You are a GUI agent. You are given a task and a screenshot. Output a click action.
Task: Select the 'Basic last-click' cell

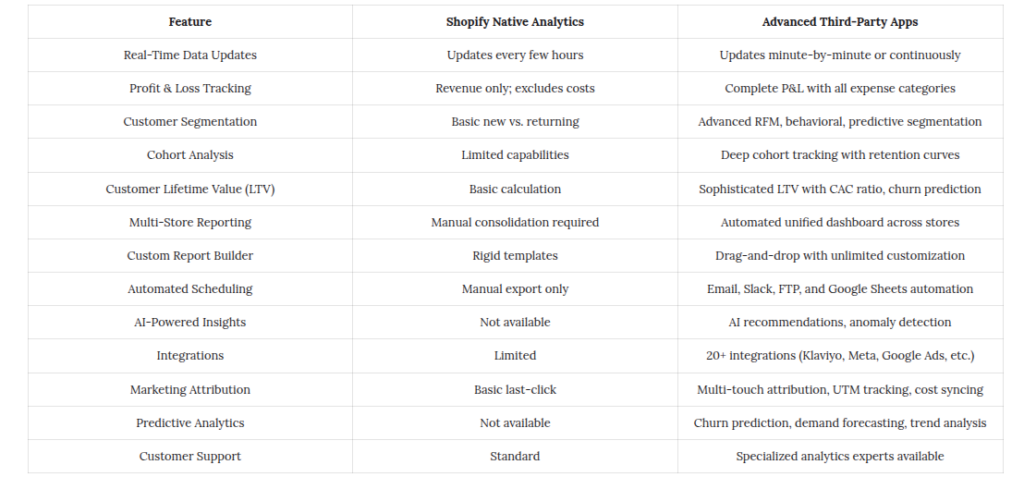click(515, 389)
